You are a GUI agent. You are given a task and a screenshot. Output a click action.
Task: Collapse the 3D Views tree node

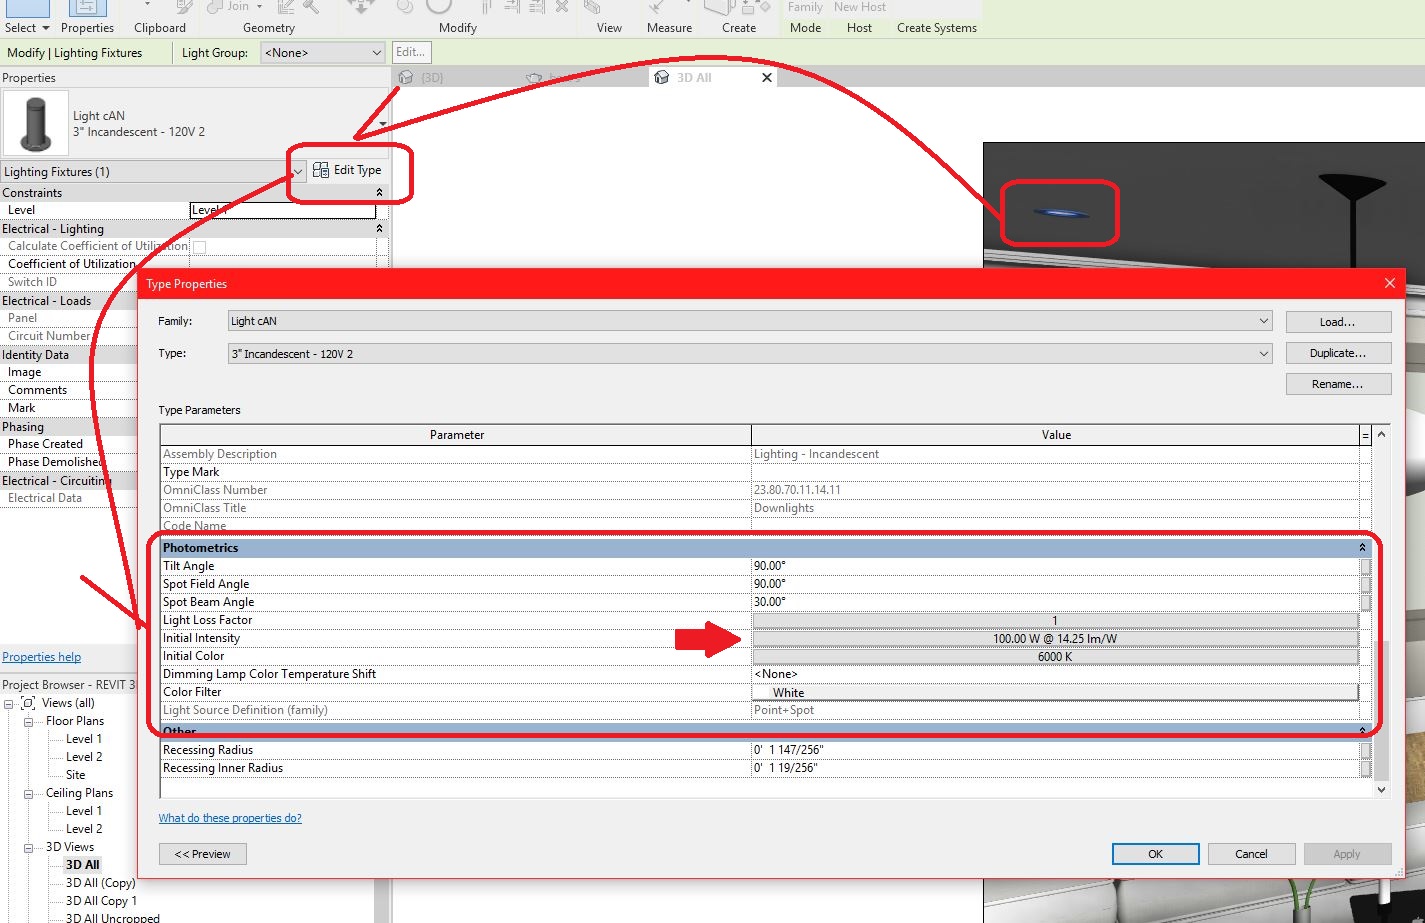coord(28,847)
